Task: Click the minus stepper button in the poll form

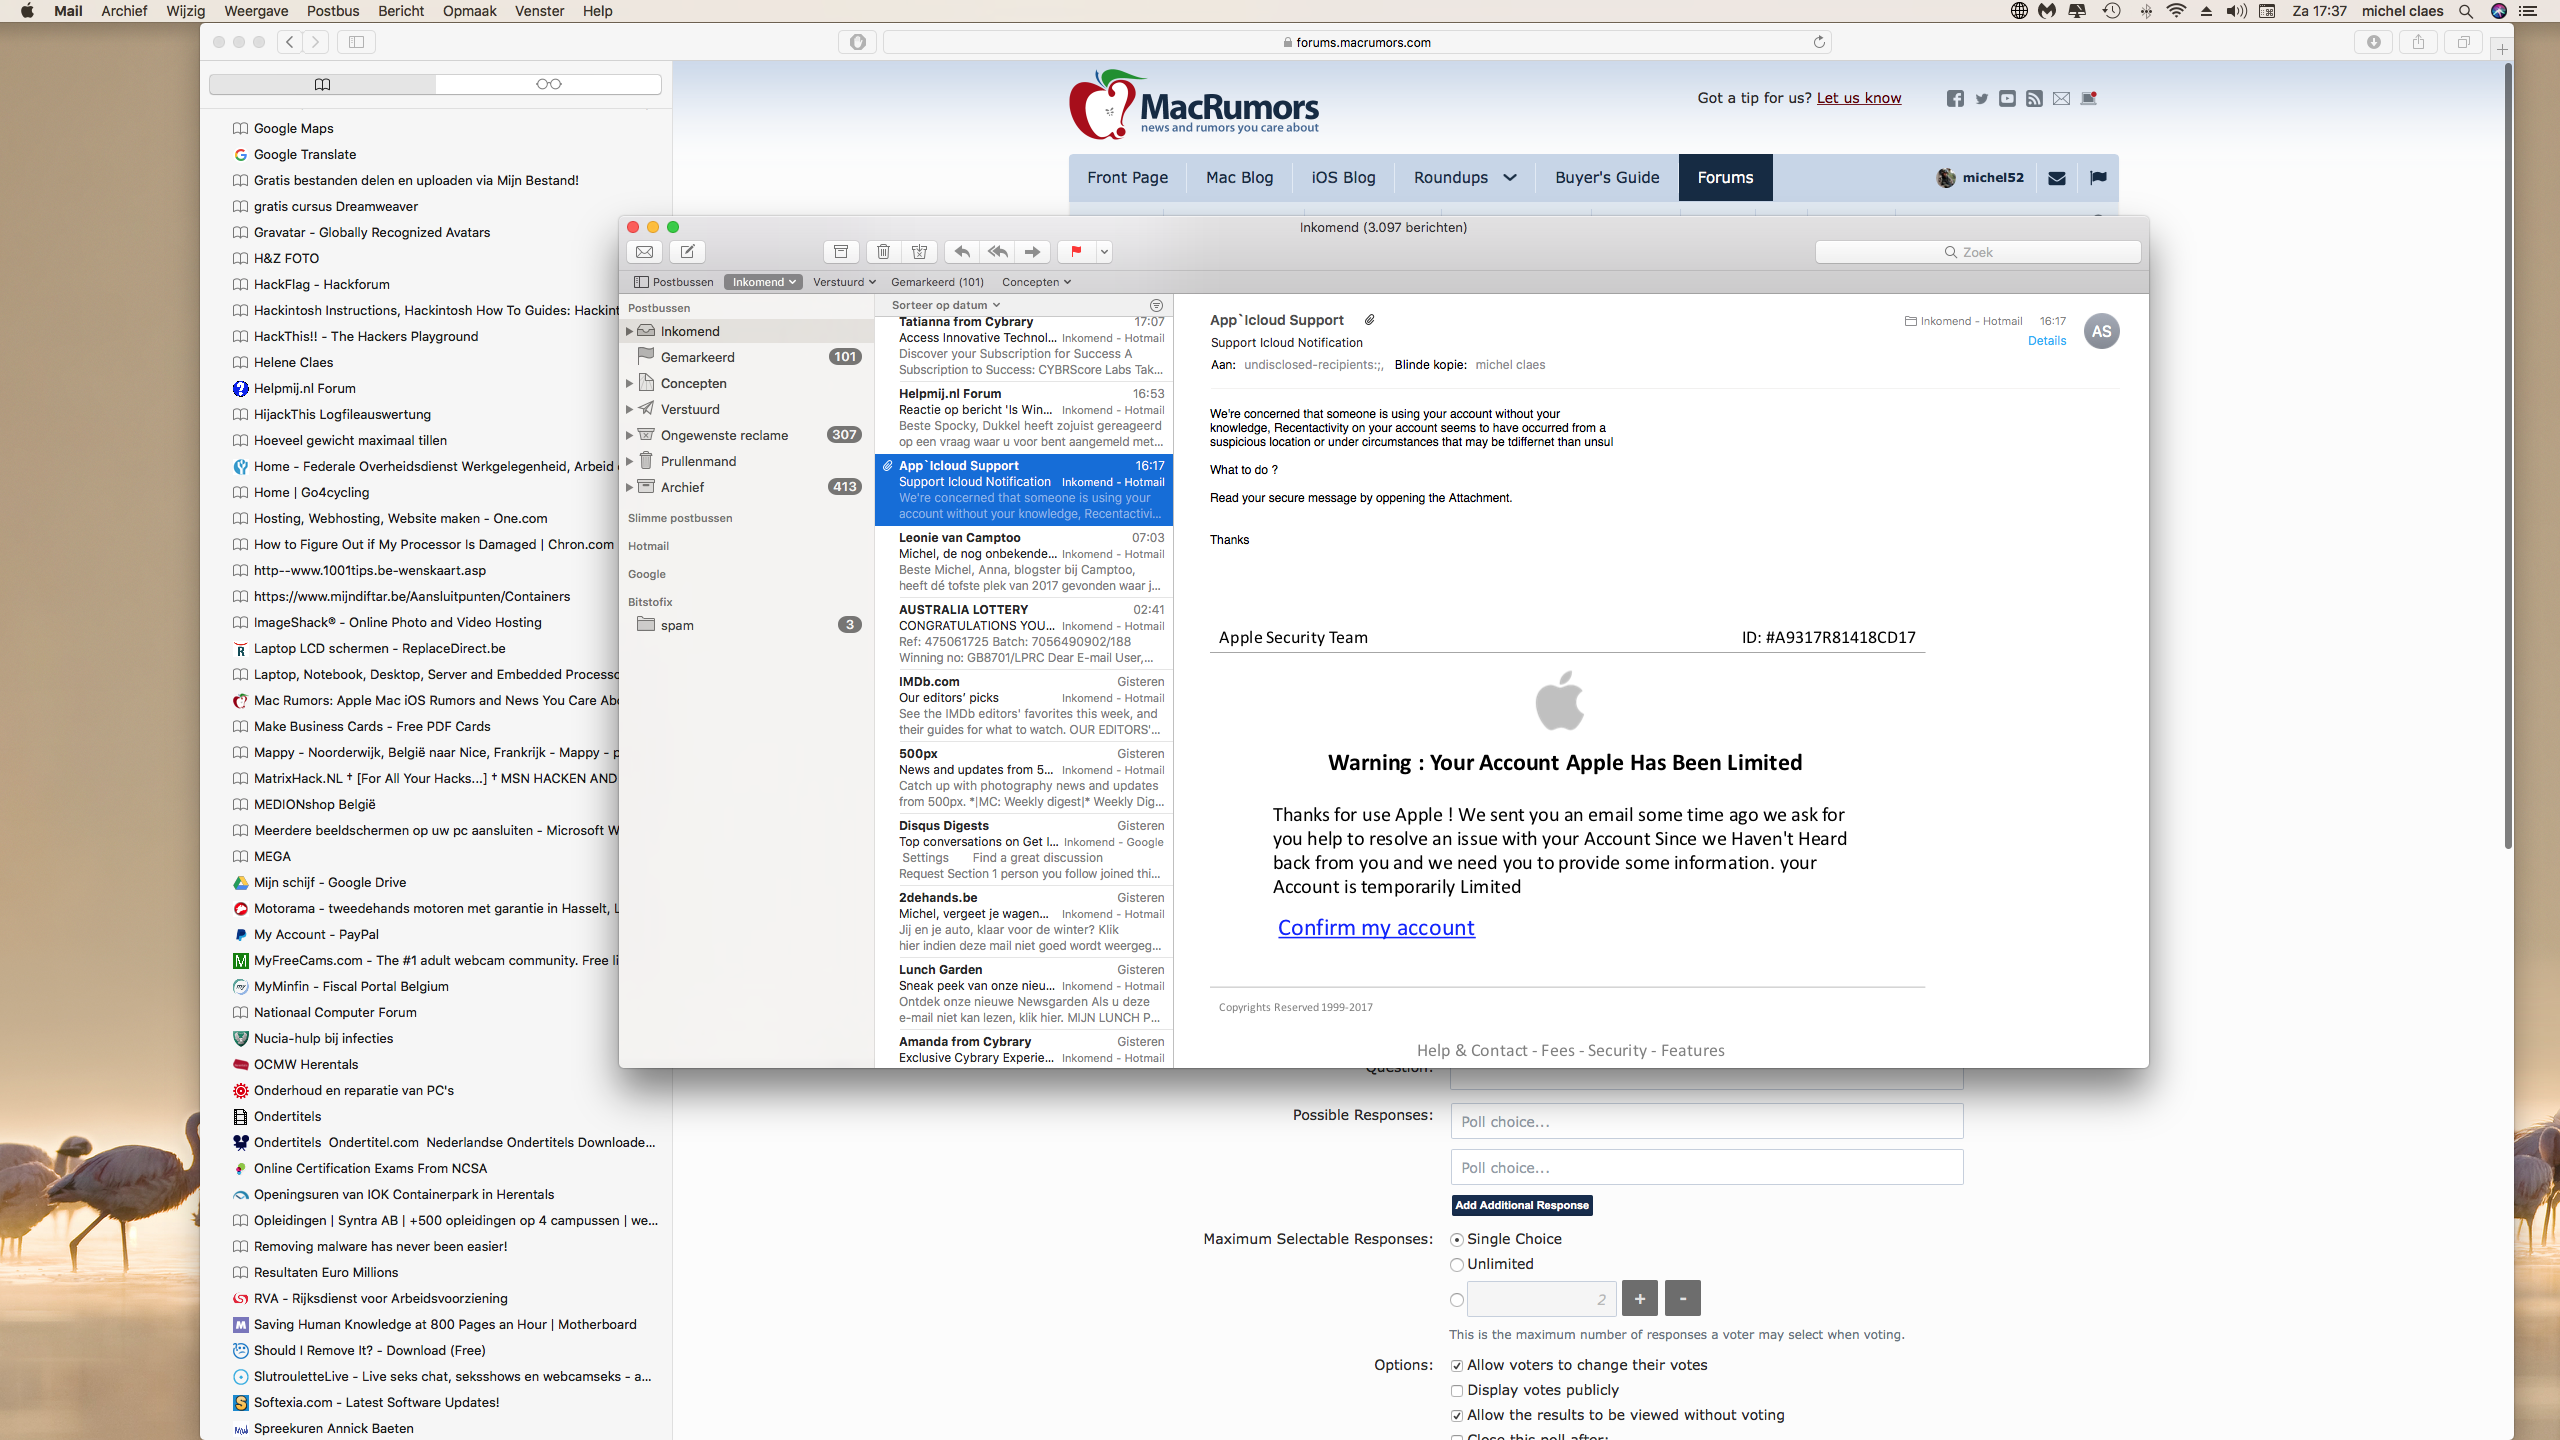Action: coord(1683,1299)
